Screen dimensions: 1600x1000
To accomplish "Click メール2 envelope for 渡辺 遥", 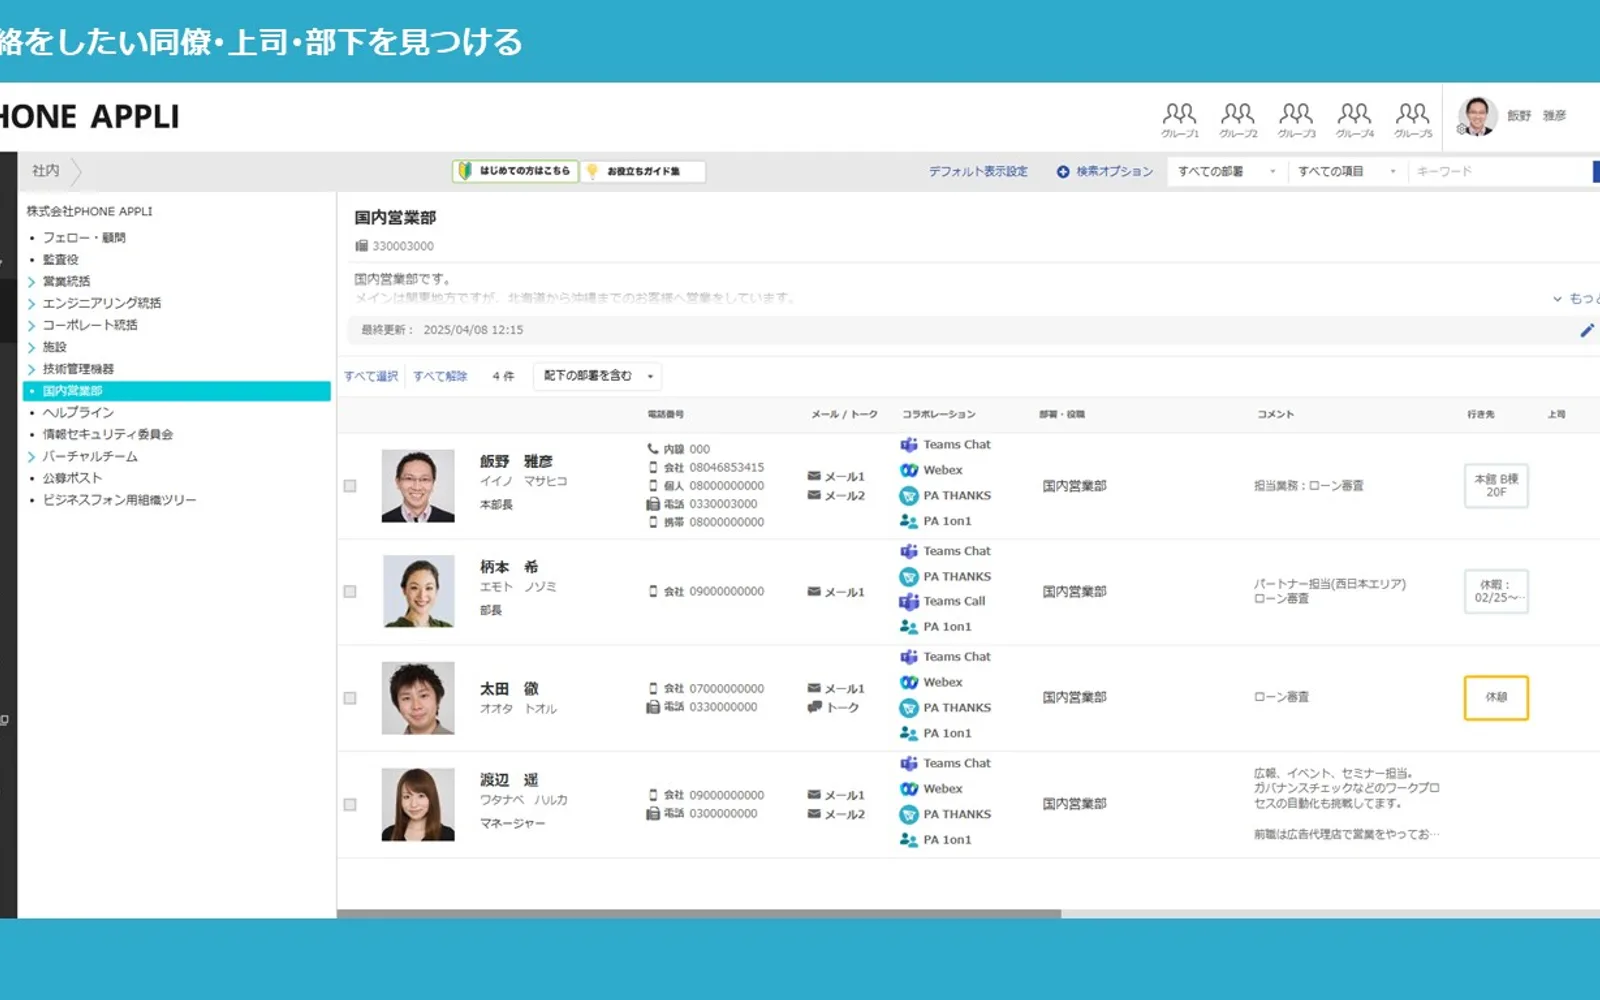I will 836,814.
